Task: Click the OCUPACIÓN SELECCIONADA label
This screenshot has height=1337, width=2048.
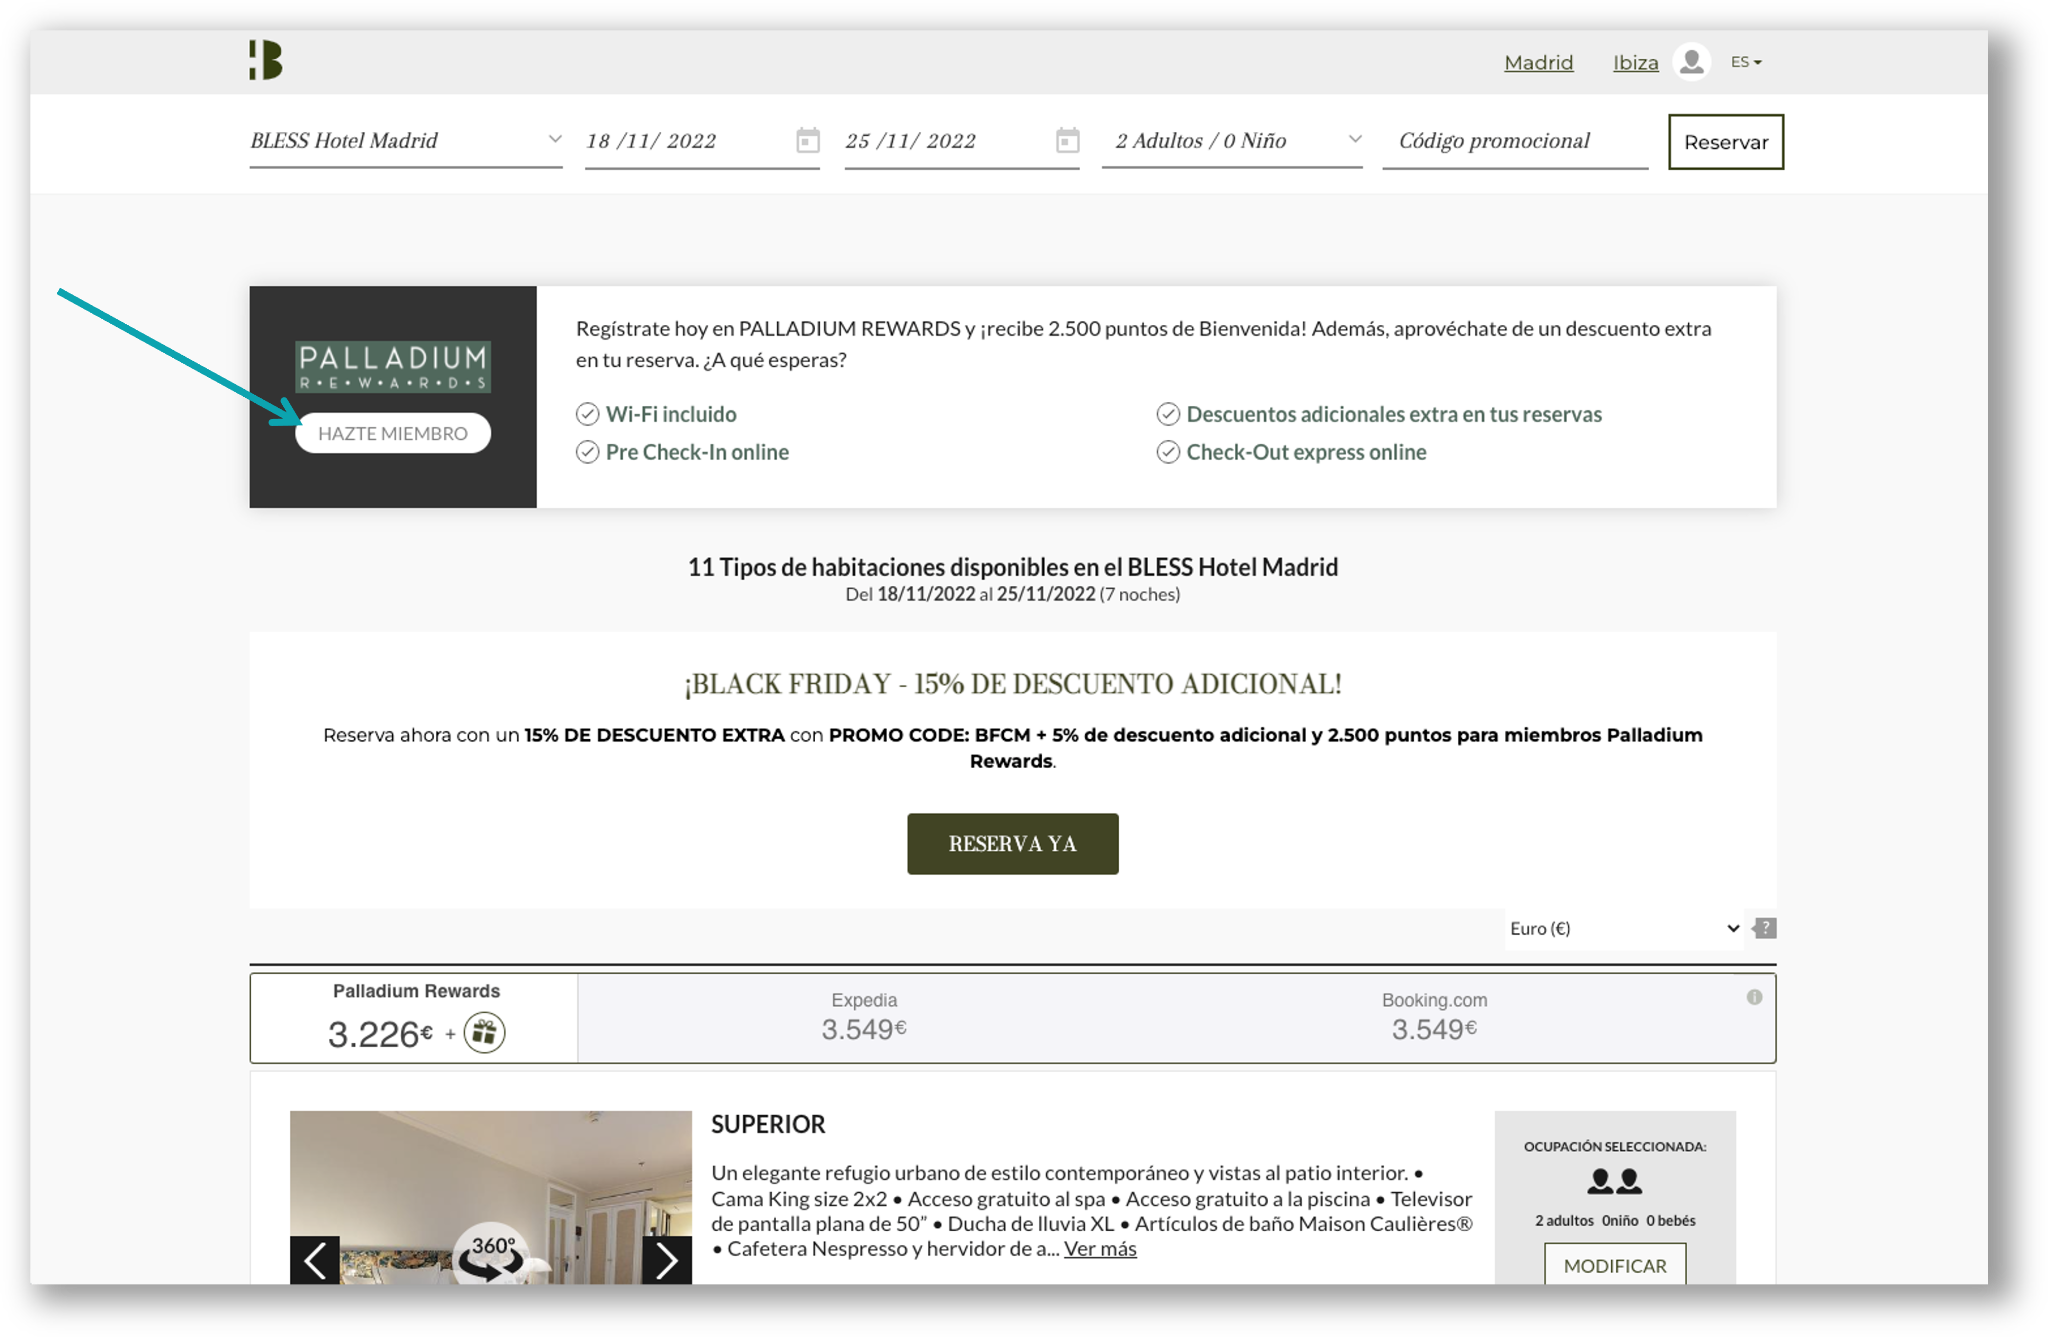Action: [1615, 1146]
